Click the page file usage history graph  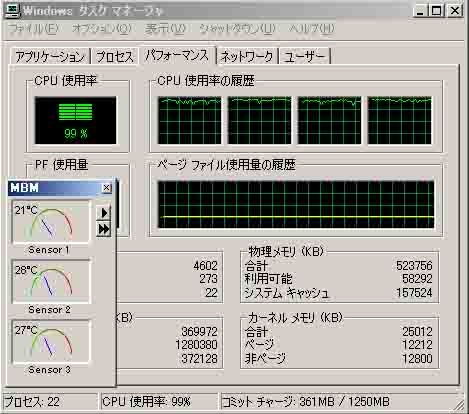click(296, 205)
